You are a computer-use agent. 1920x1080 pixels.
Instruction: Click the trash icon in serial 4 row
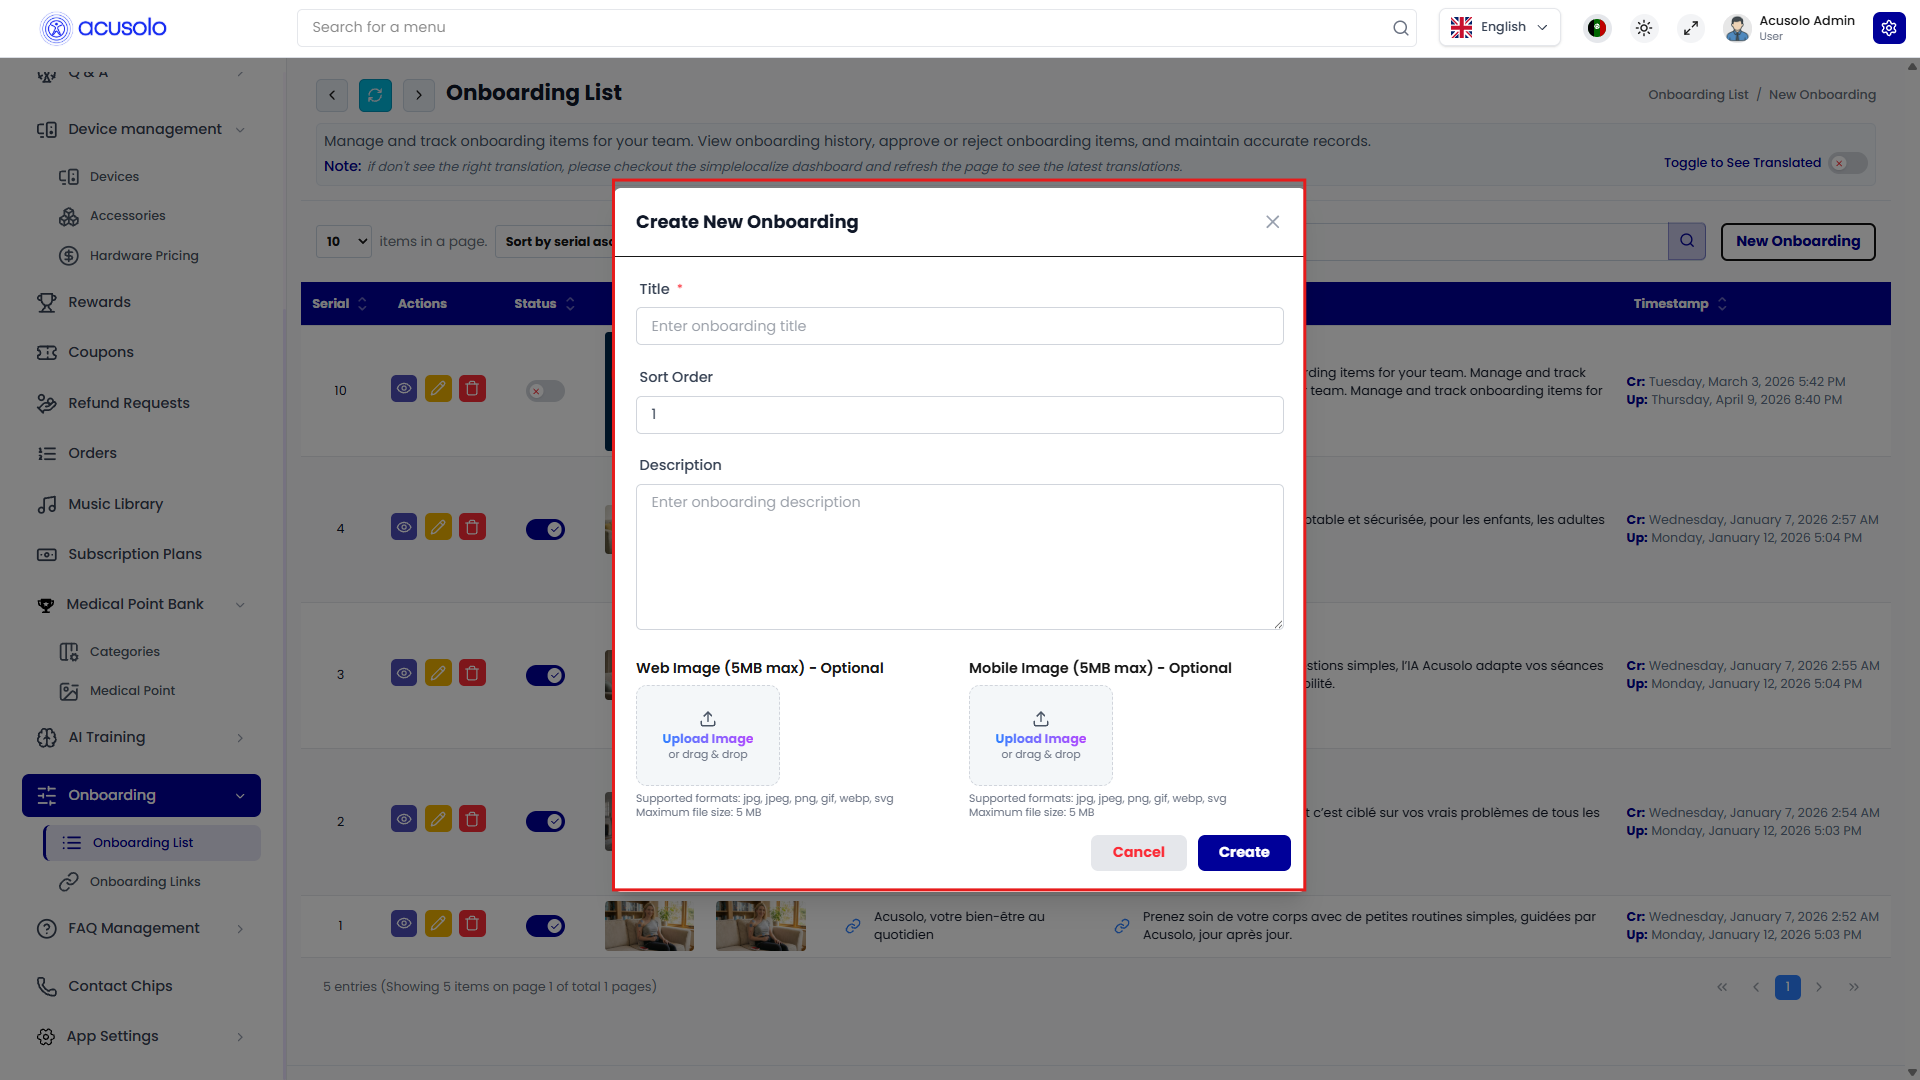pos(472,527)
